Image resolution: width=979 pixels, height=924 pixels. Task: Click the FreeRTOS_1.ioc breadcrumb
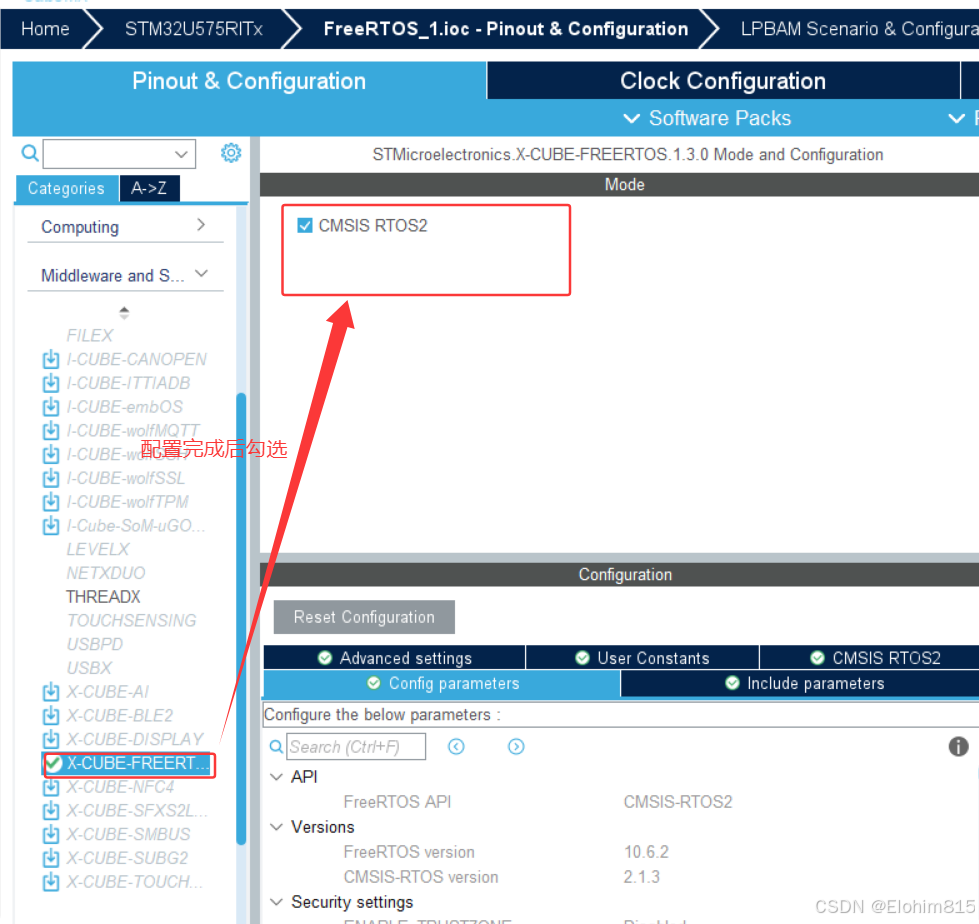pyautogui.click(x=506, y=29)
